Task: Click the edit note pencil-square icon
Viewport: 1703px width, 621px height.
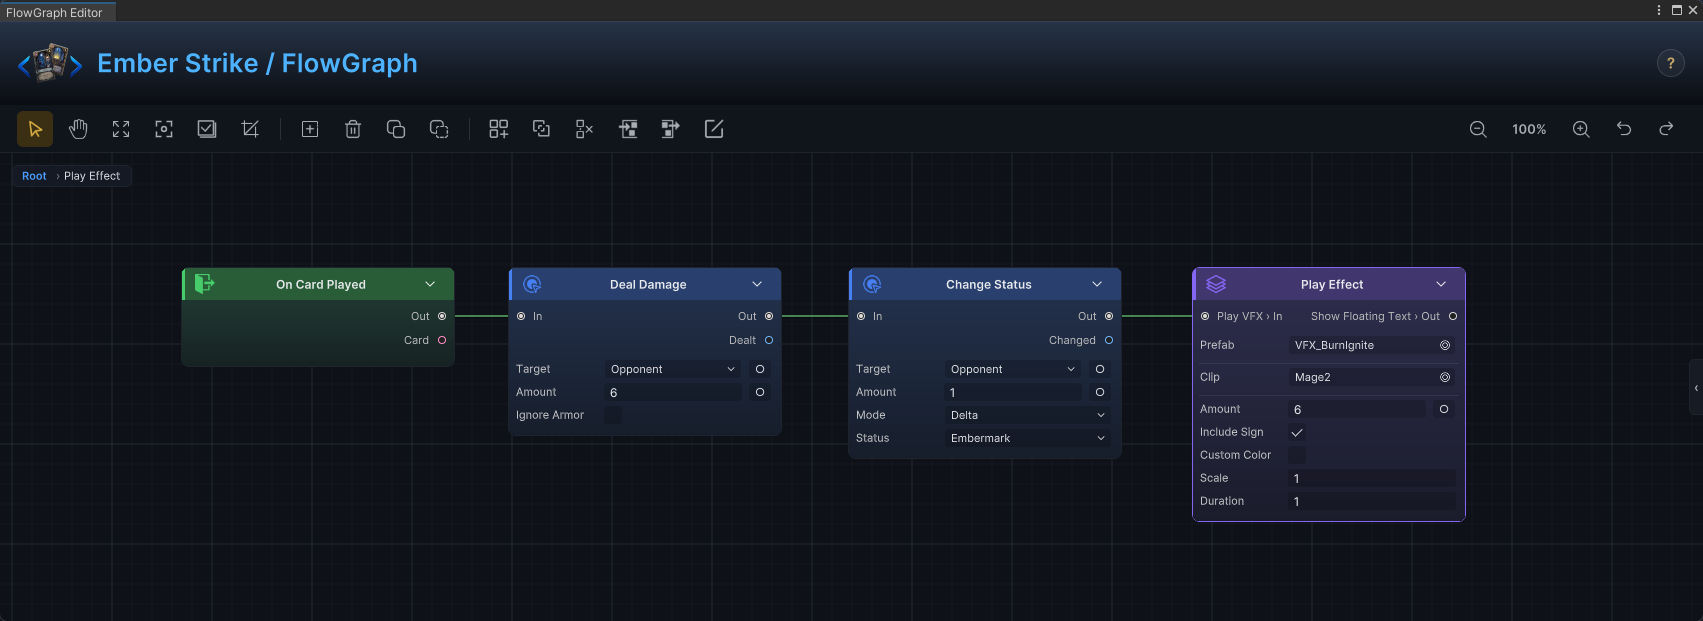Action: (x=714, y=129)
